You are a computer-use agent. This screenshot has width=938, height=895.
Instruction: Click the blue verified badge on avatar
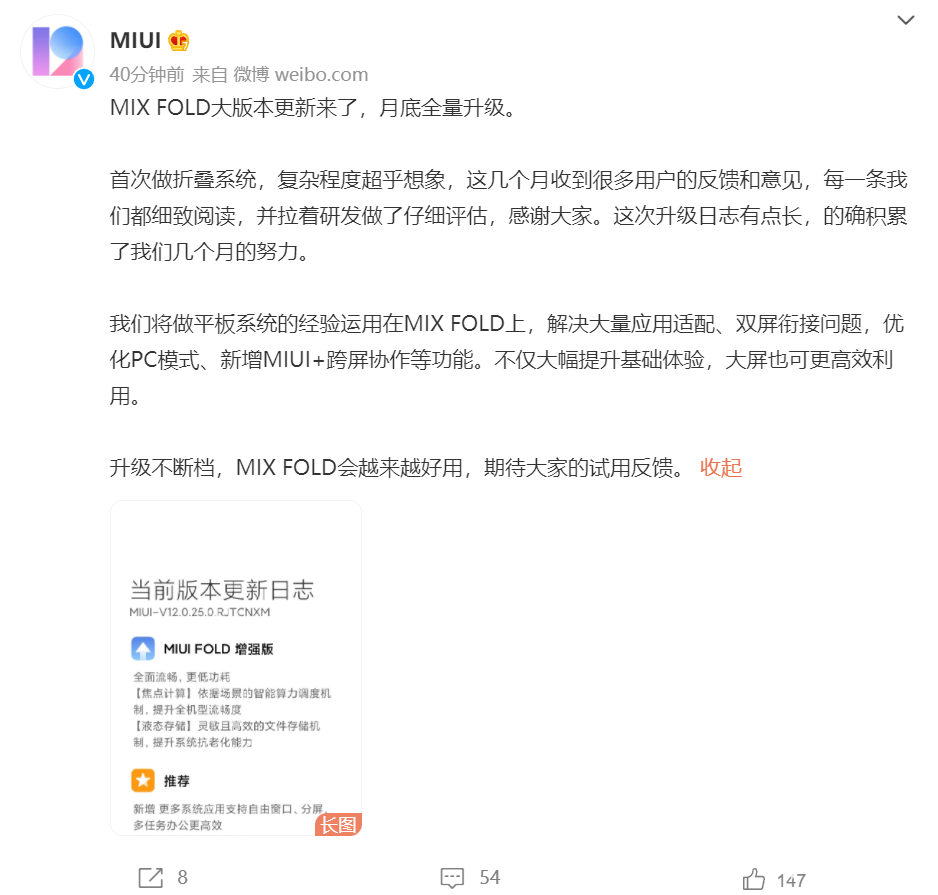point(84,79)
